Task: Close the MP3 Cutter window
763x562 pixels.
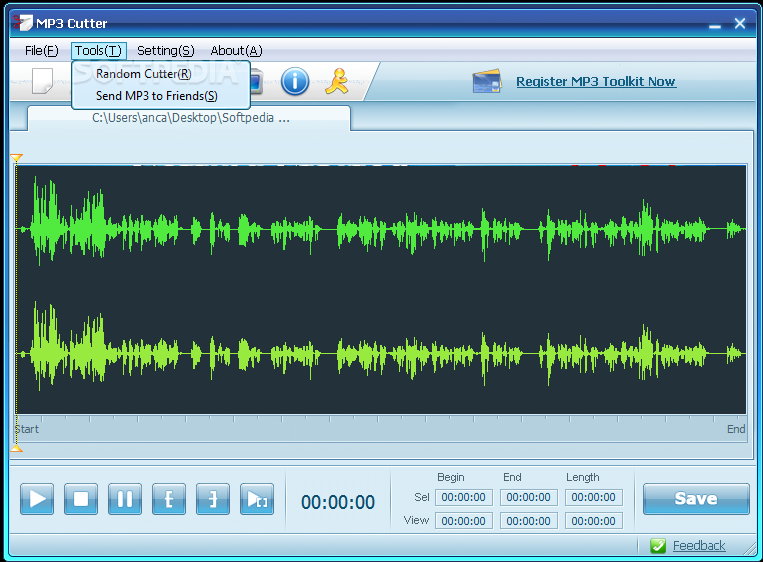Action: pos(740,23)
